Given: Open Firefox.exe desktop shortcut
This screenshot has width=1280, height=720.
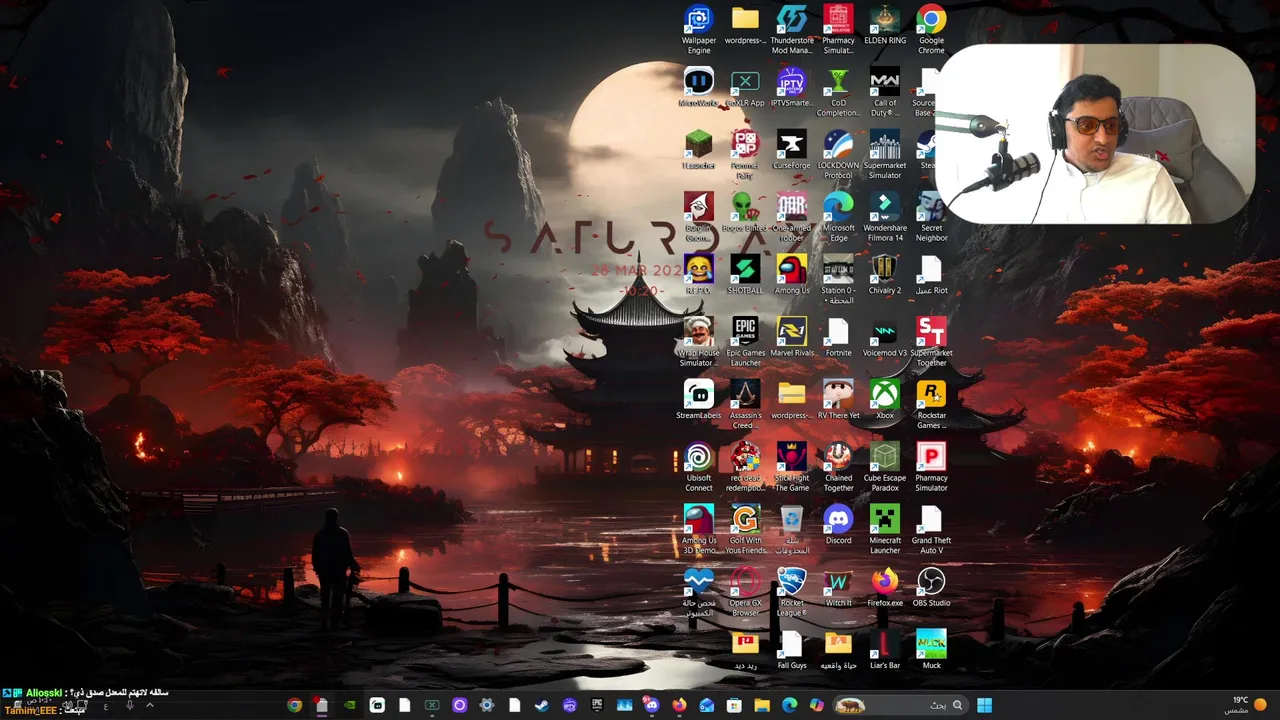Looking at the screenshot, I should click(x=884, y=587).
